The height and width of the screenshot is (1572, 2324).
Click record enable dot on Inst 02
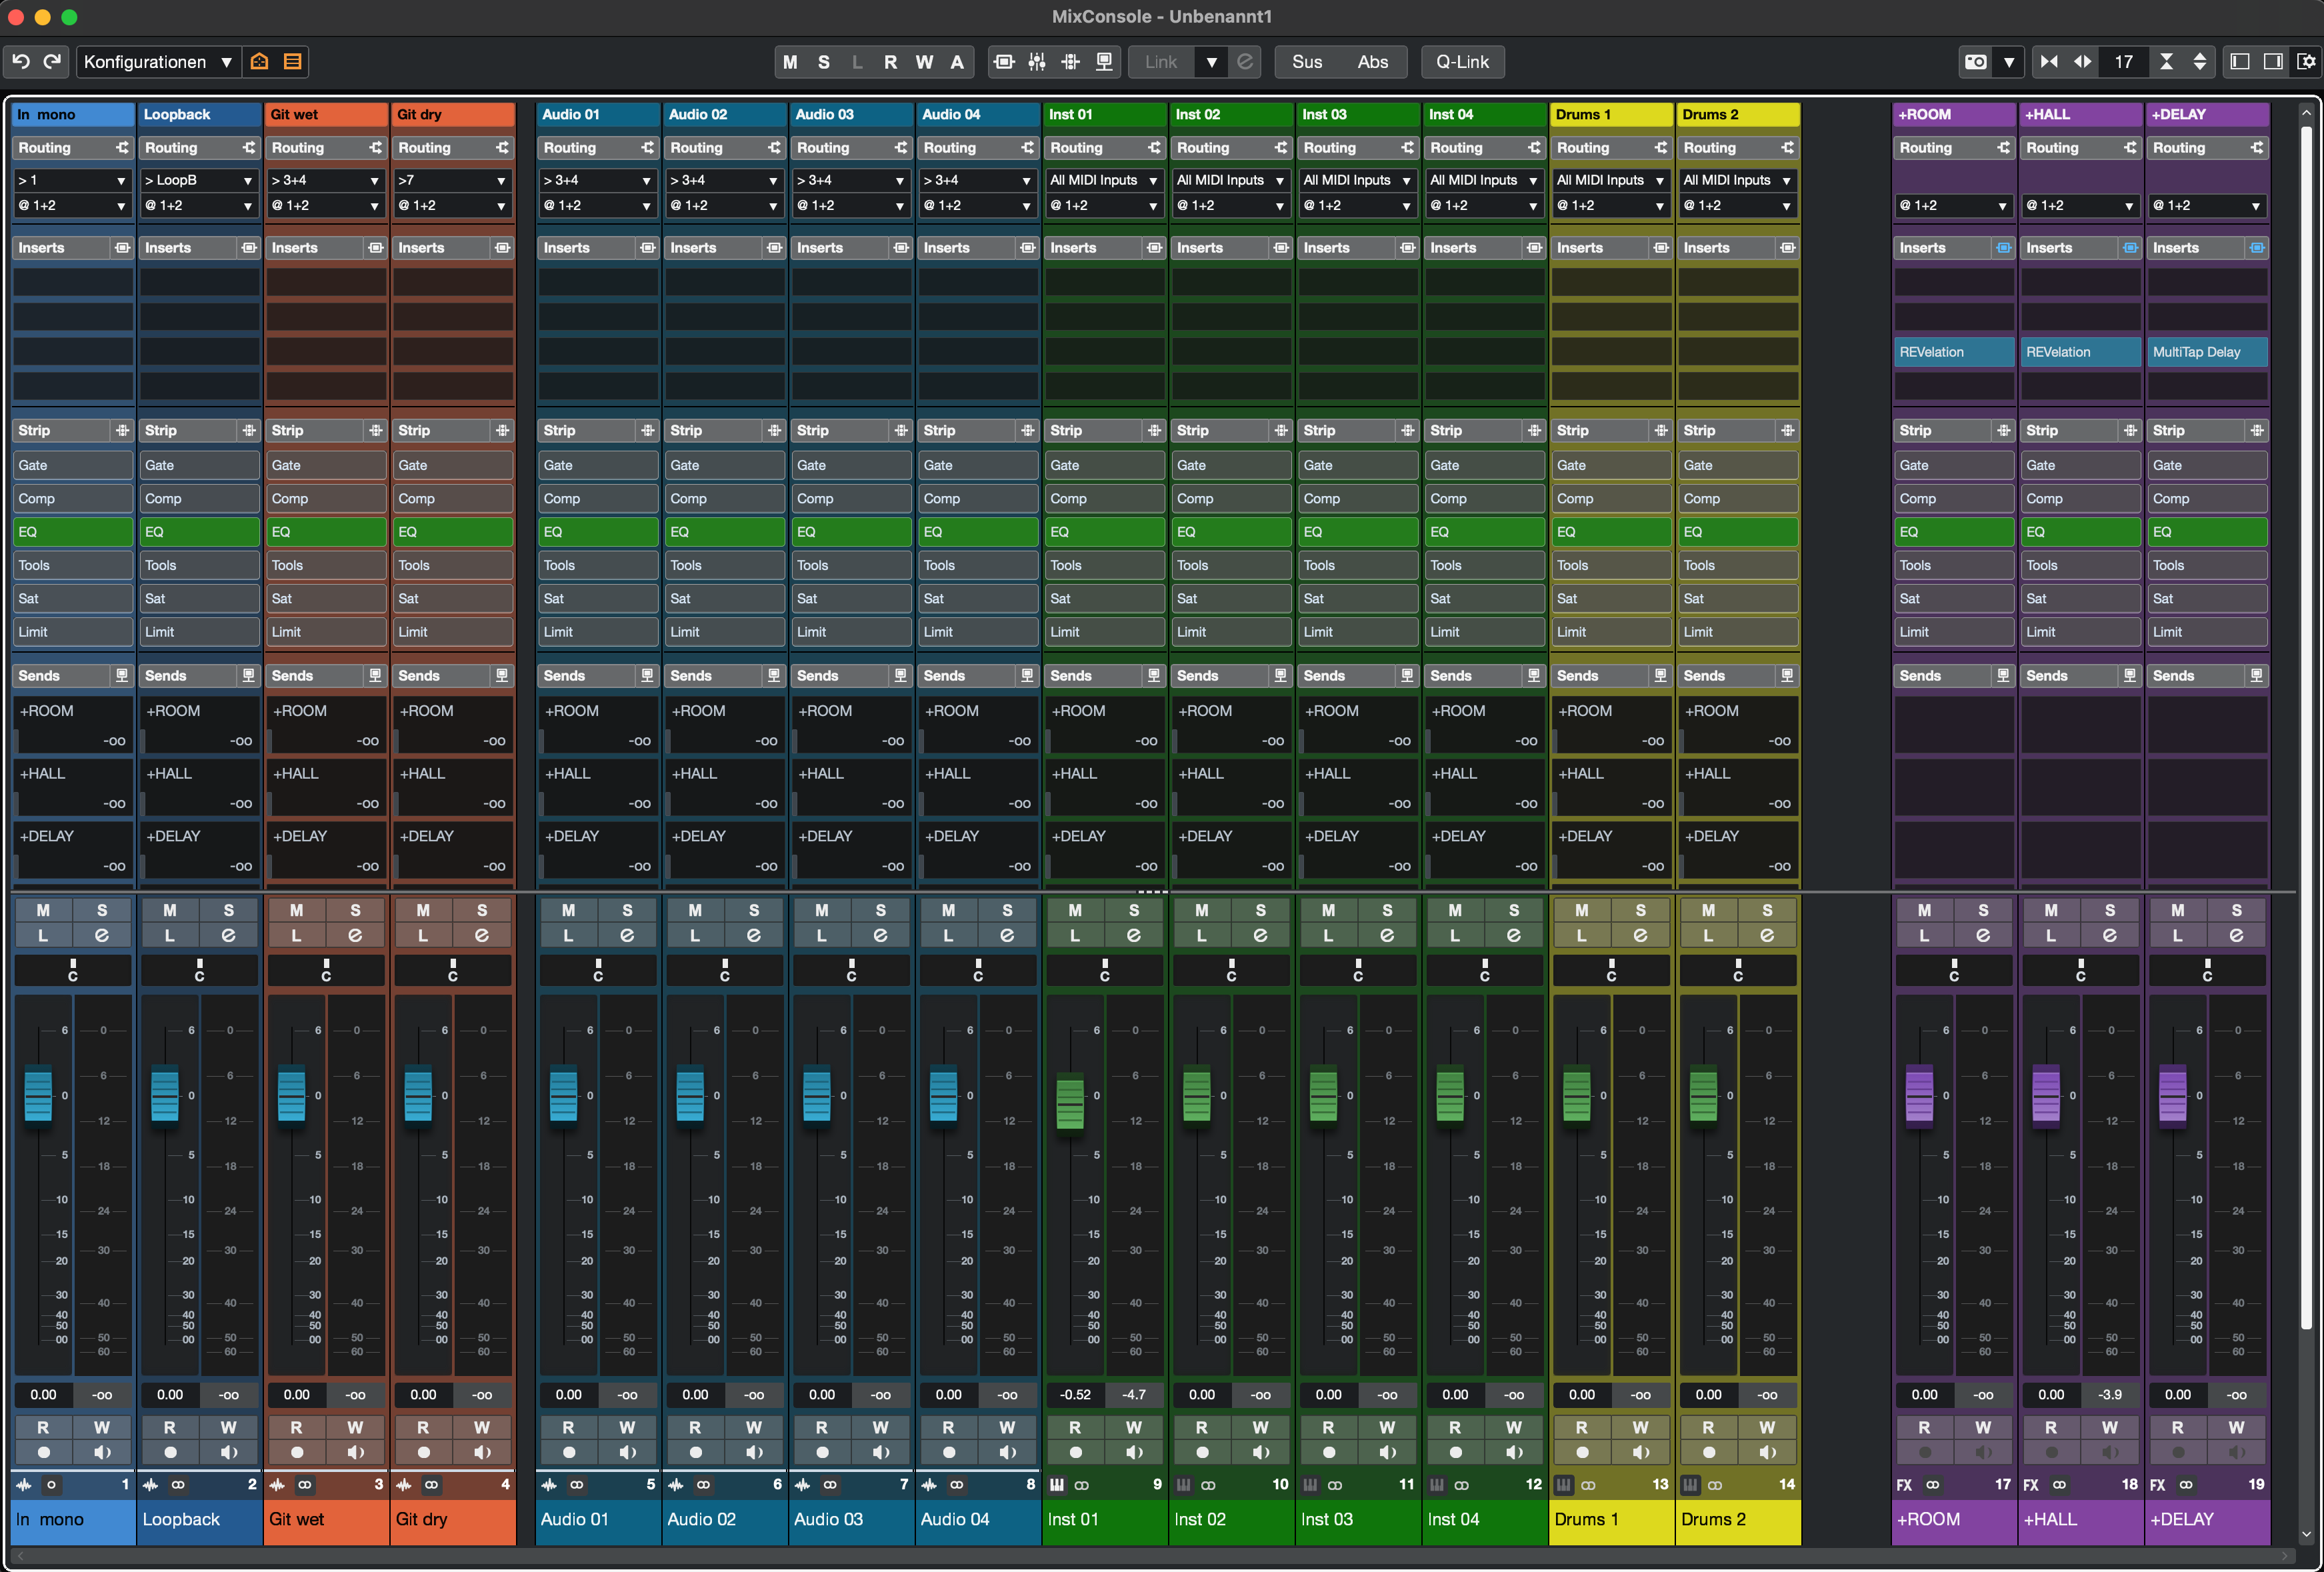click(1202, 1452)
